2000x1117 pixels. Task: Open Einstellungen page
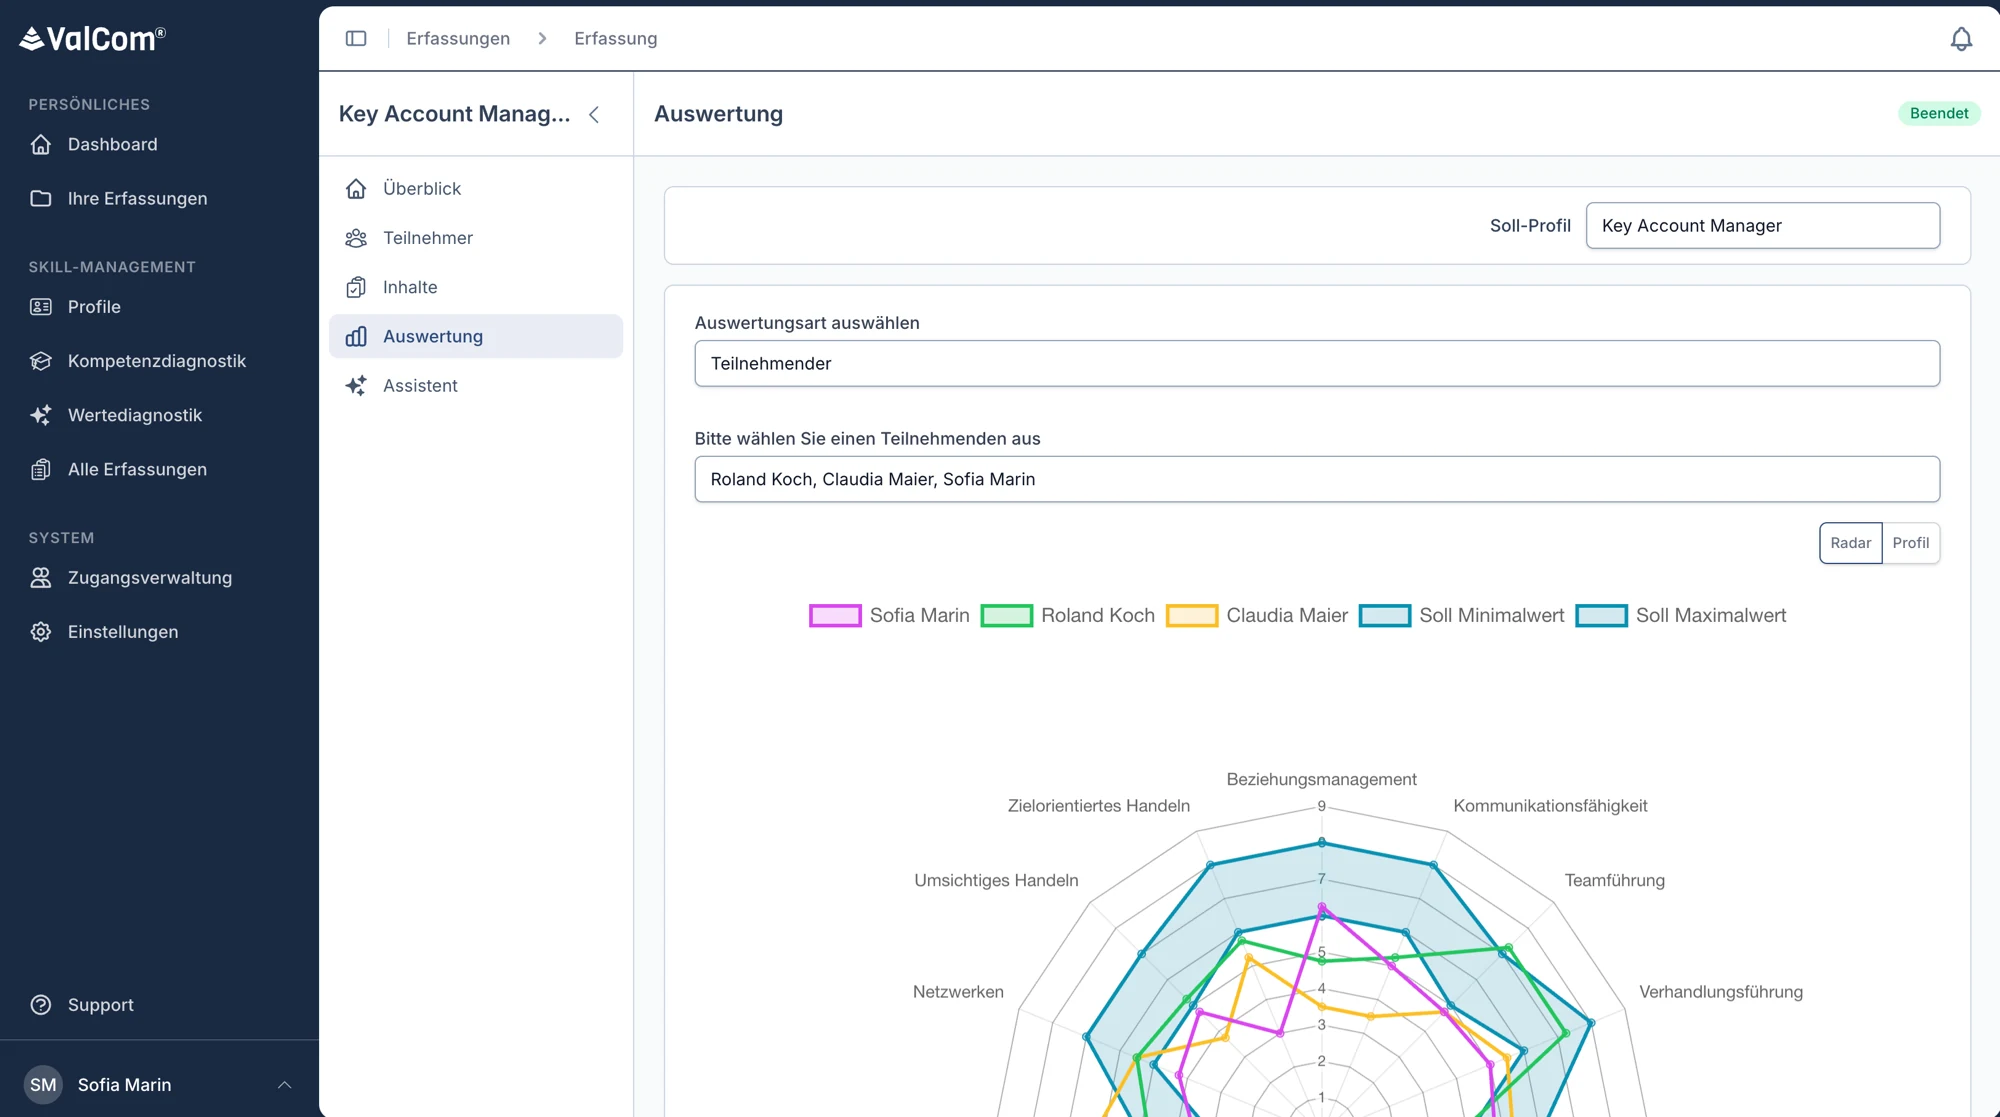point(123,632)
